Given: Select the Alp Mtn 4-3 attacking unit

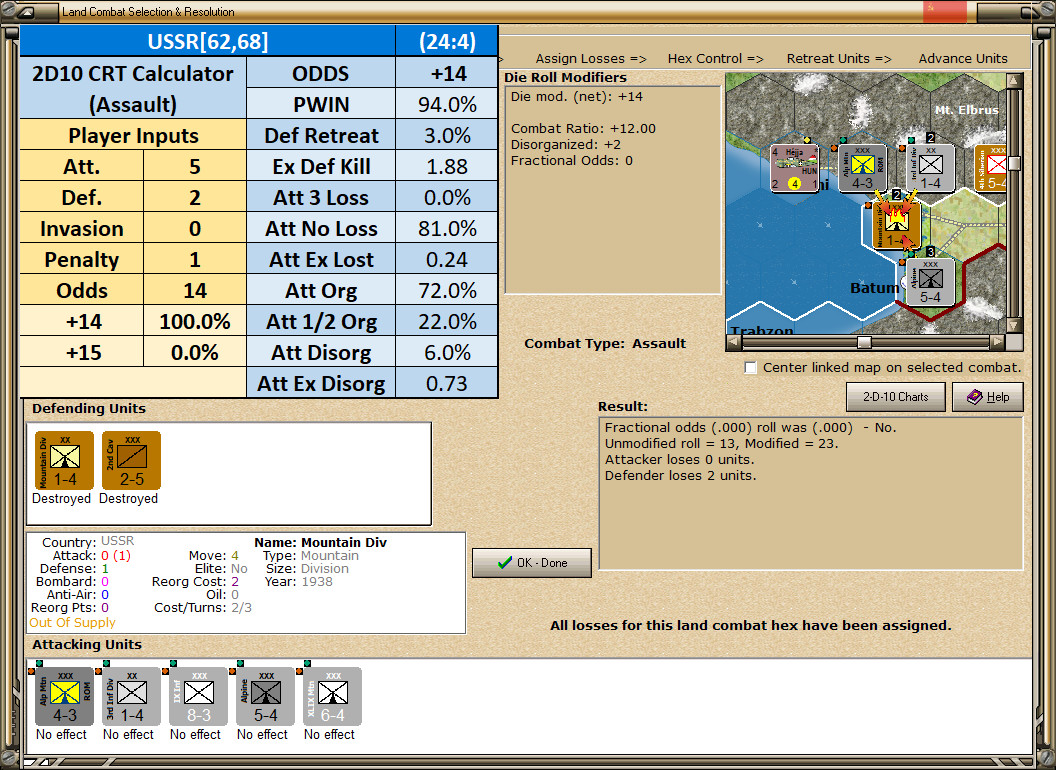Looking at the screenshot, I should pos(65,697).
